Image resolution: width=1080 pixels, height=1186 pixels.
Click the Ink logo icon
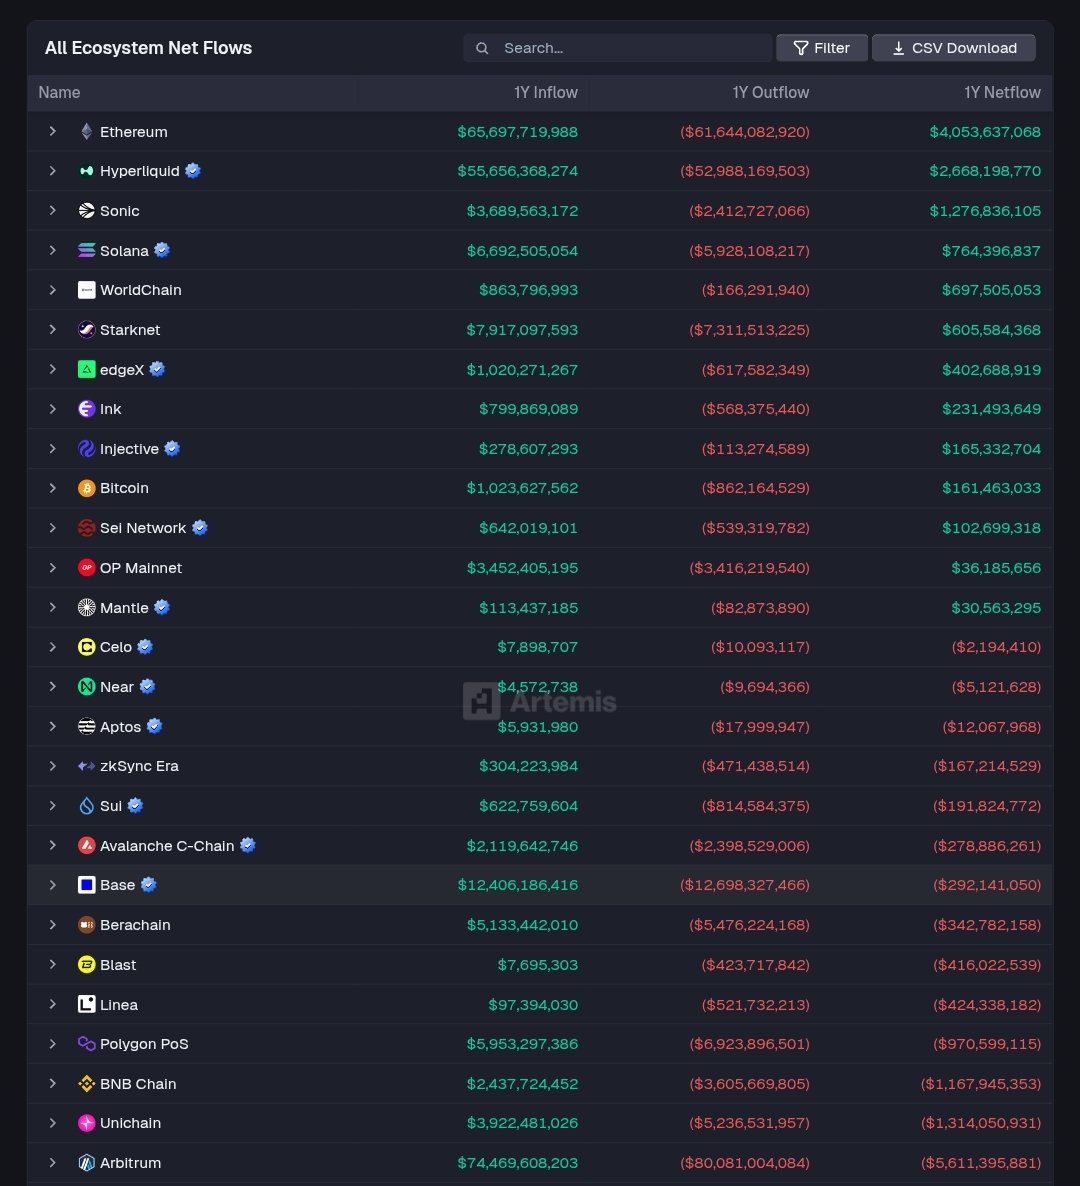coord(86,409)
